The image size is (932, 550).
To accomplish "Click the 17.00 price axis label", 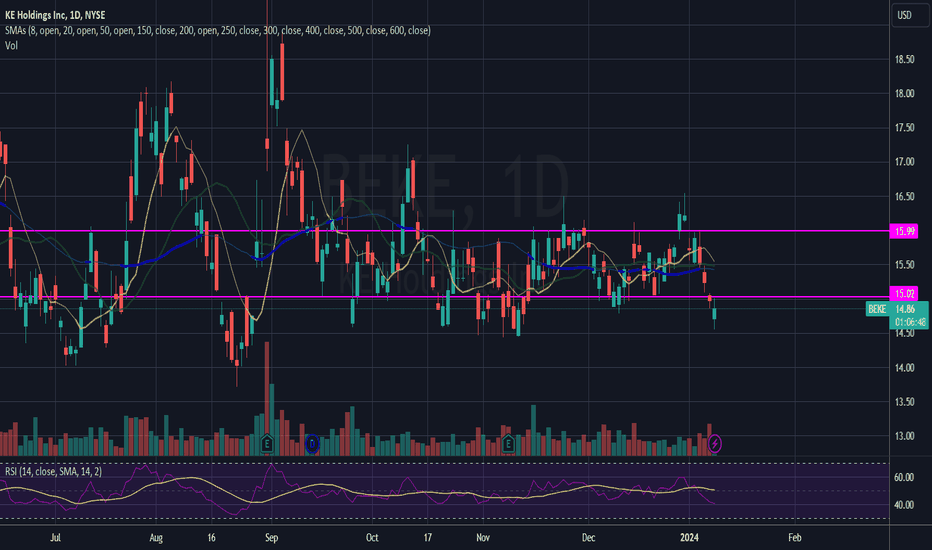I will click(x=904, y=162).
